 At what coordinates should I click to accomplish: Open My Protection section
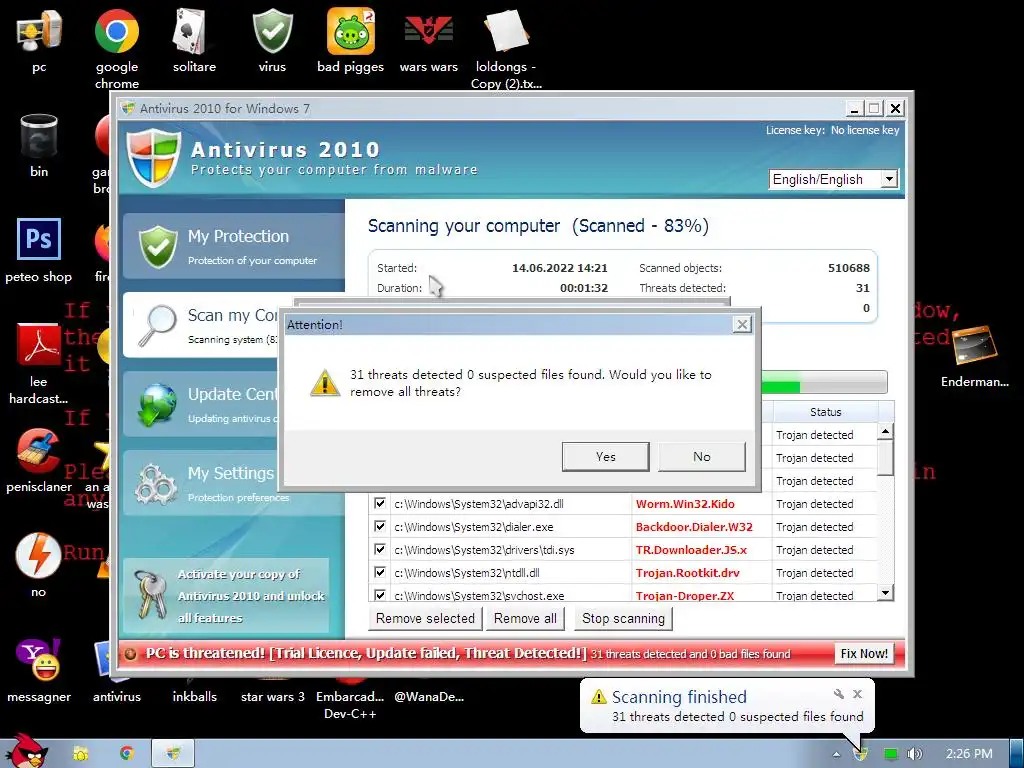click(x=233, y=246)
